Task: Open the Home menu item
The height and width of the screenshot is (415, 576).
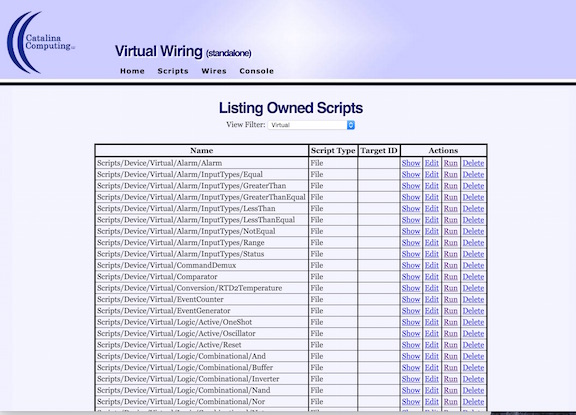Action: tap(132, 71)
